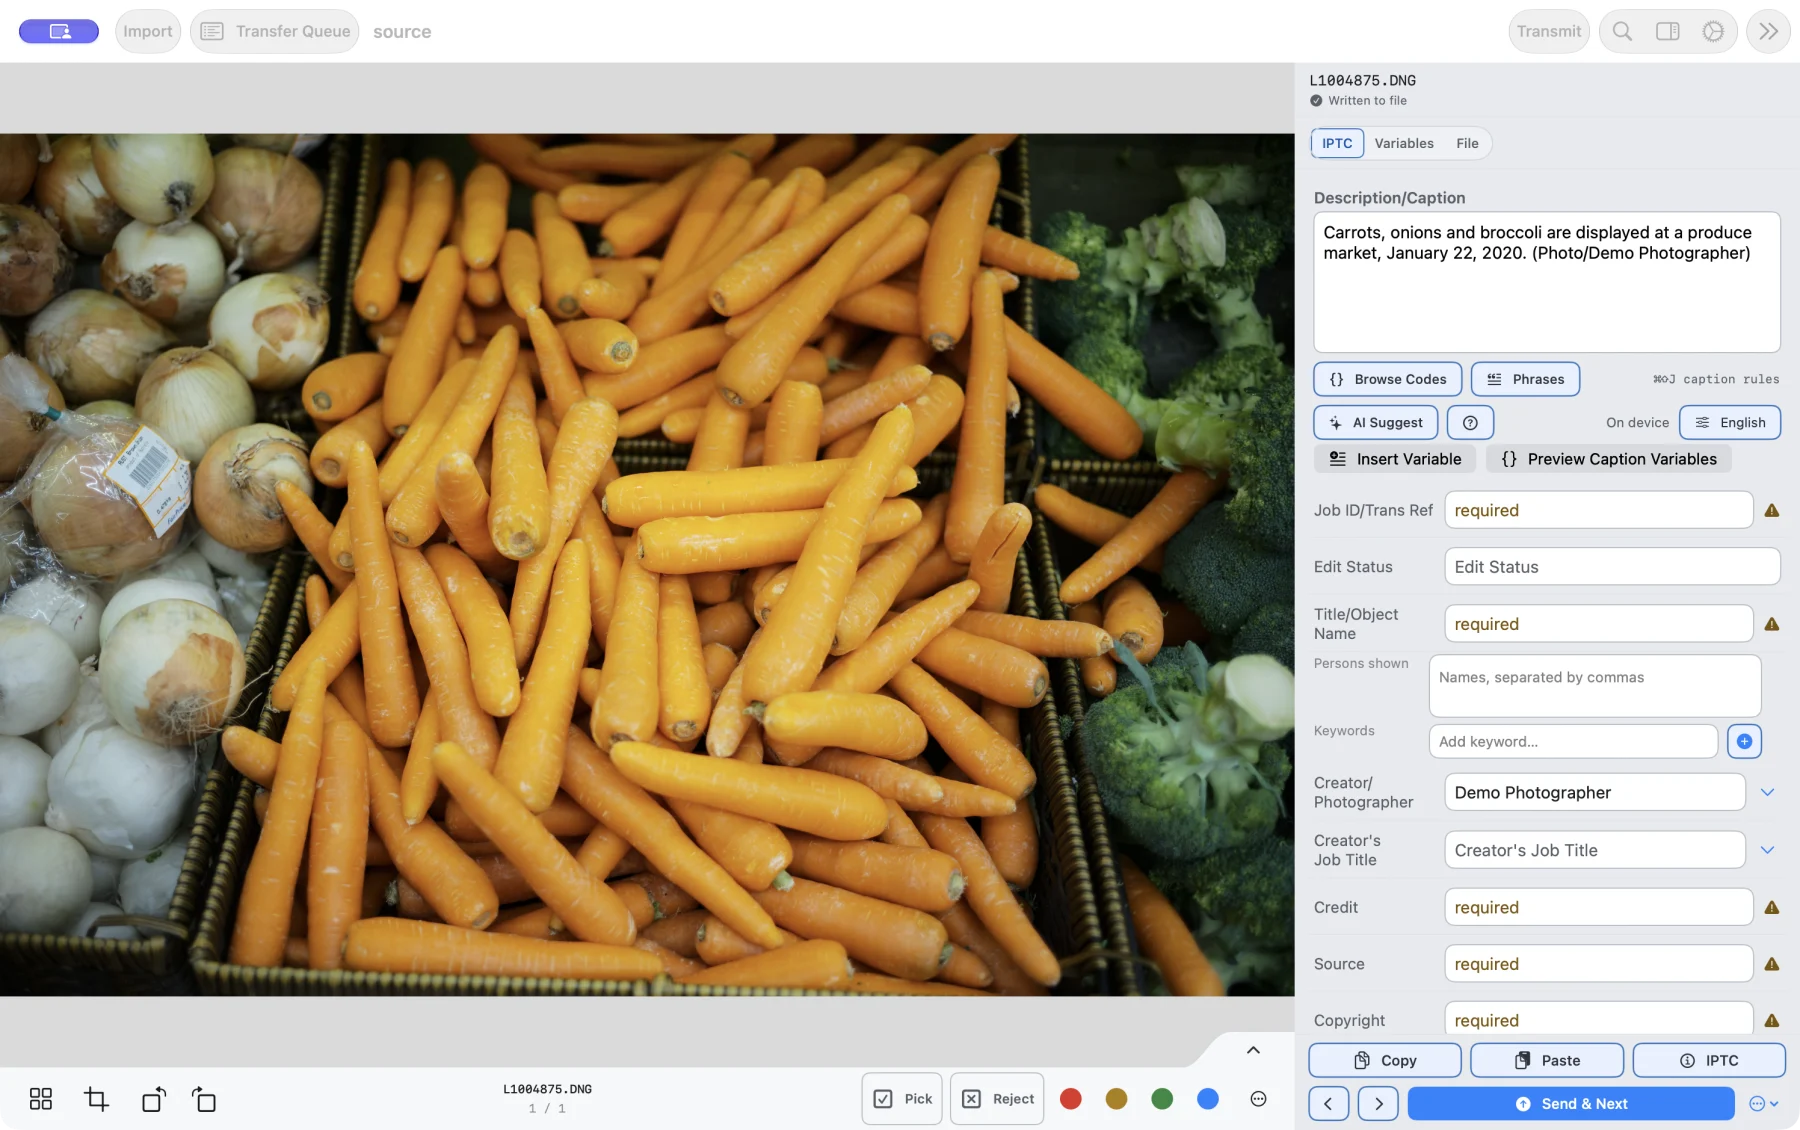
Task: Click the Import button
Action: [148, 31]
